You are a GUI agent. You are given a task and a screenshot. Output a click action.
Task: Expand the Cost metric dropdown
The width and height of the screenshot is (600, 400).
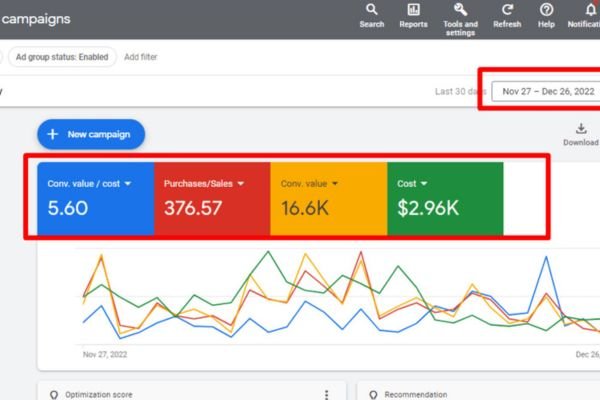(x=424, y=184)
